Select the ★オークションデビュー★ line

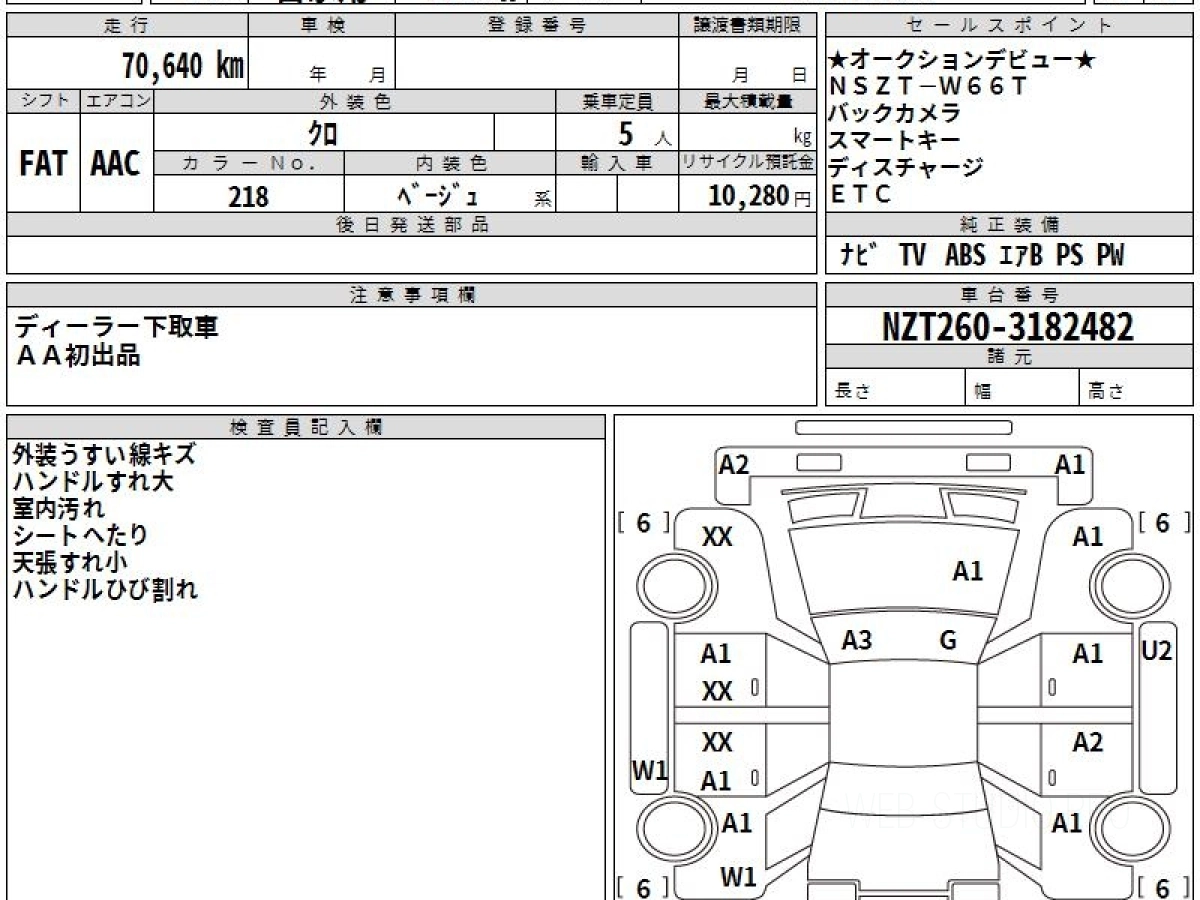coord(963,62)
